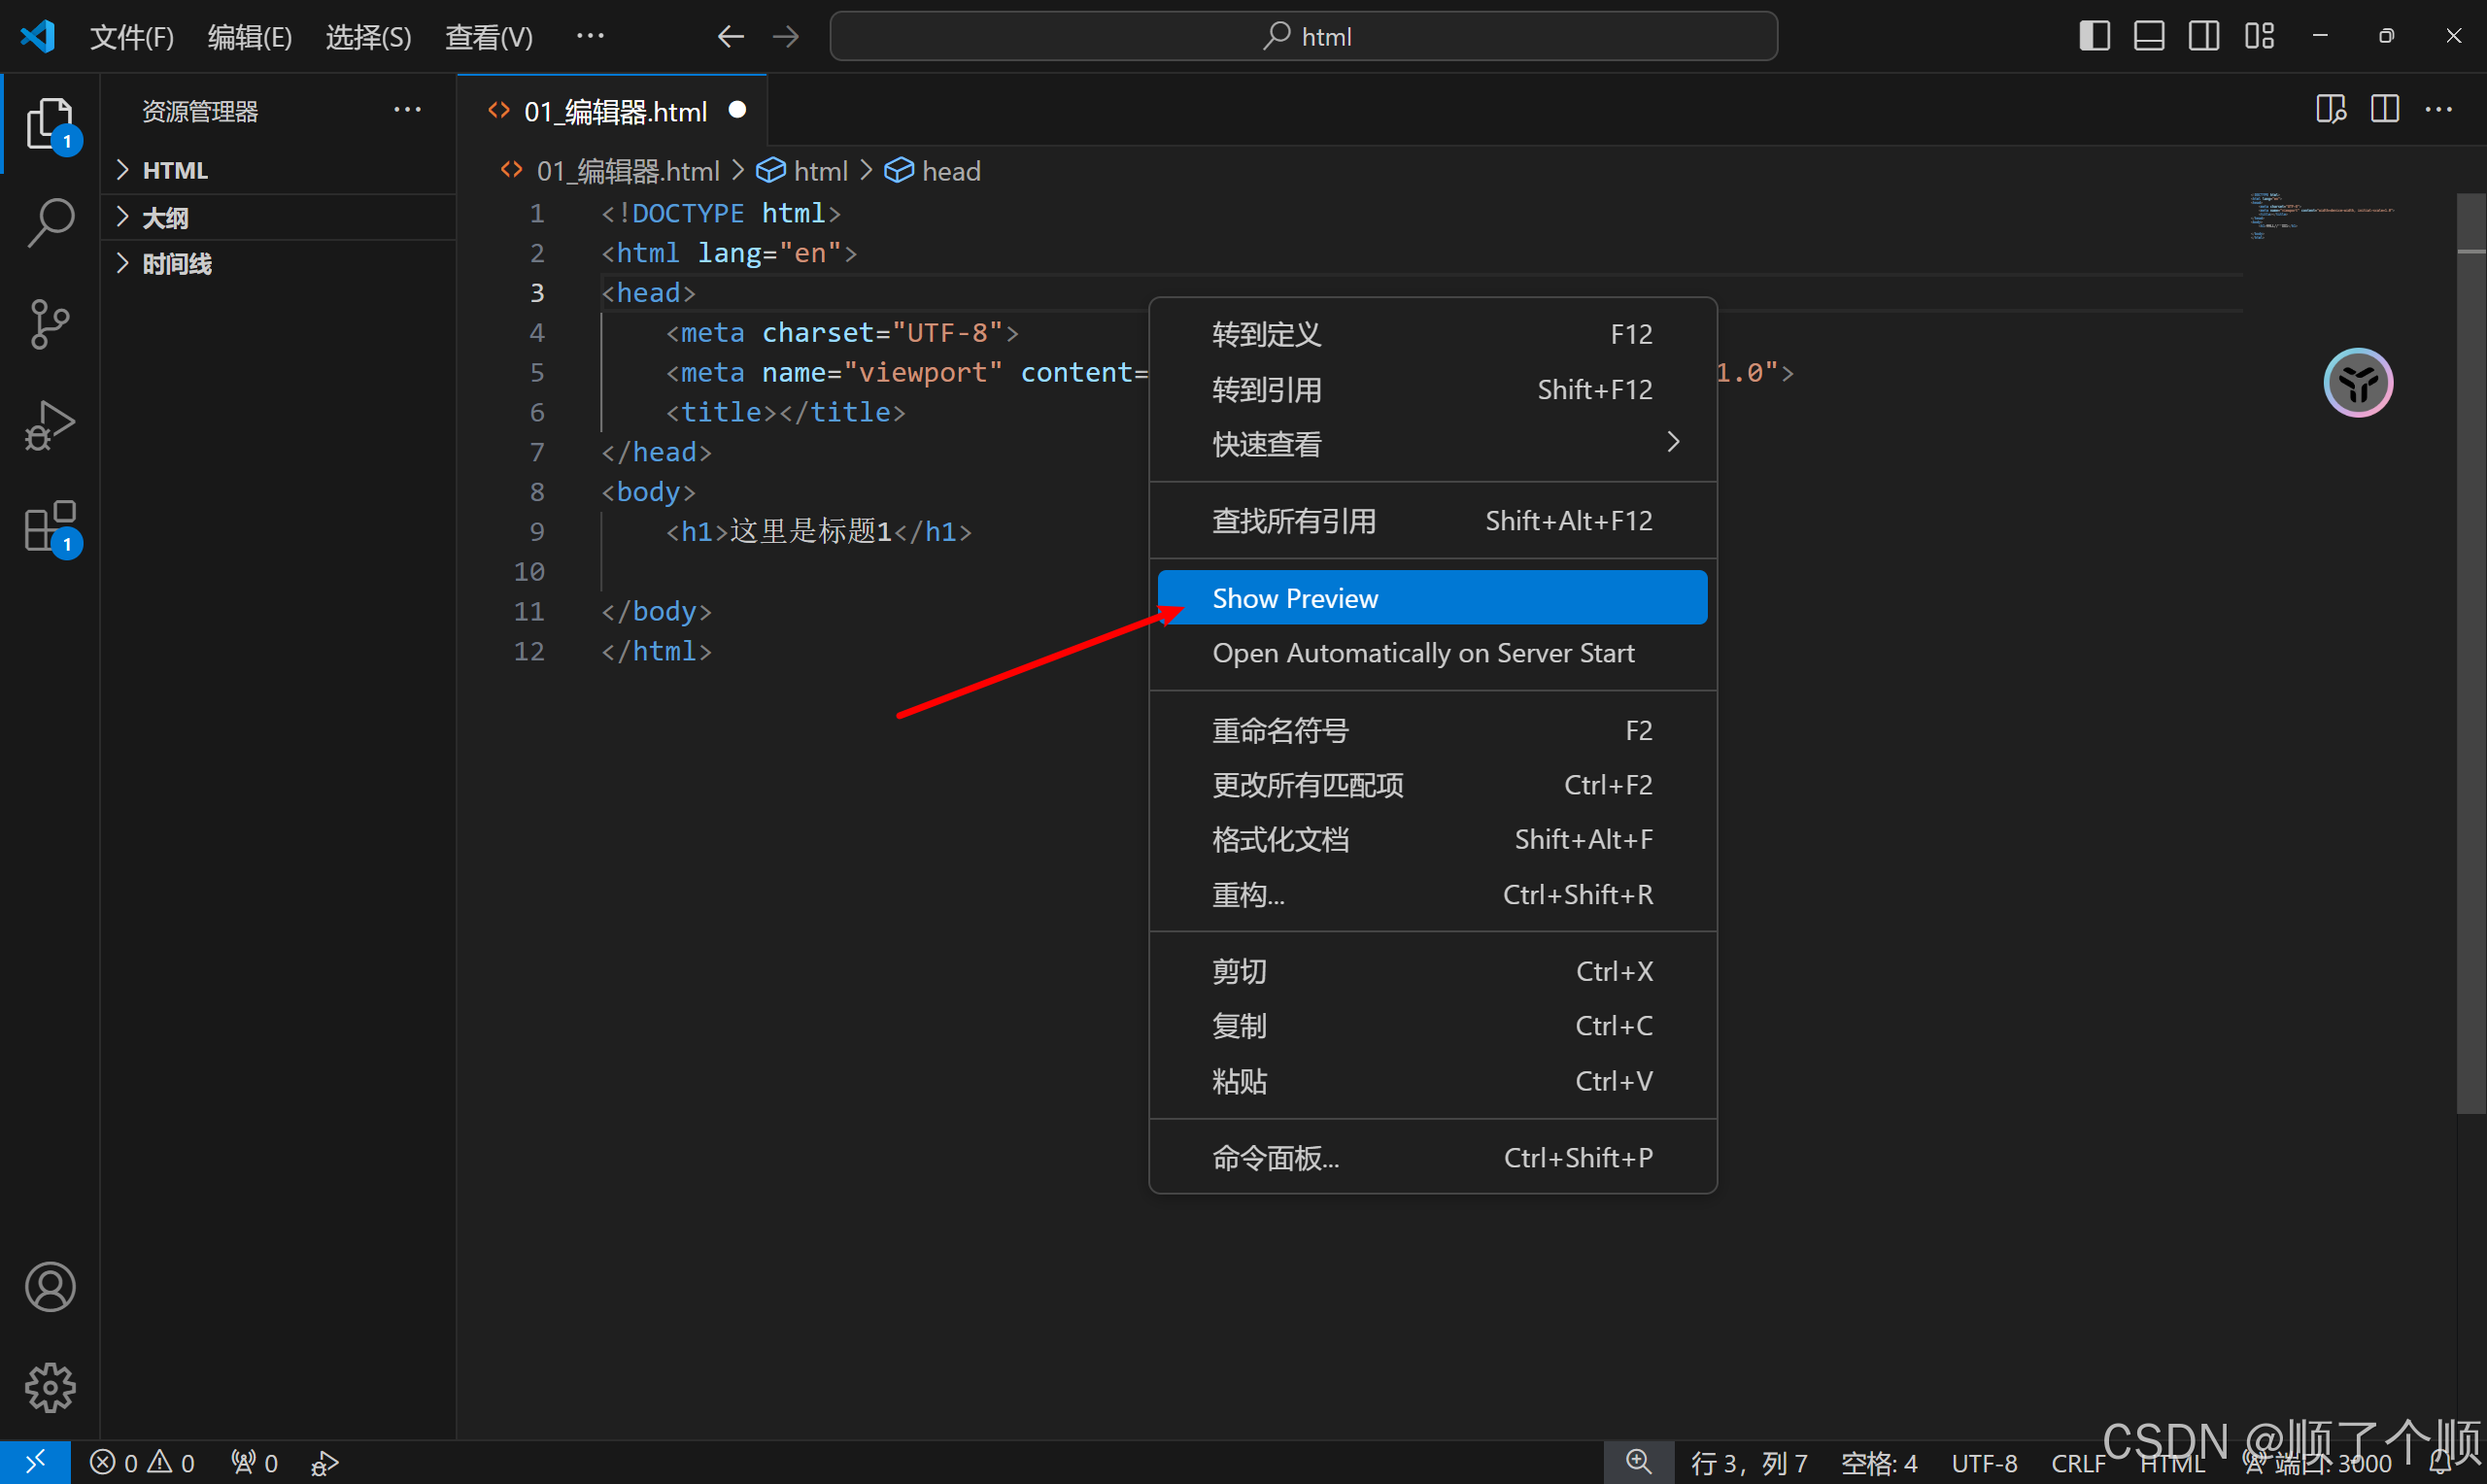Expand the 时间线 timeline section

pyautogui.click(x=278, y=263)
